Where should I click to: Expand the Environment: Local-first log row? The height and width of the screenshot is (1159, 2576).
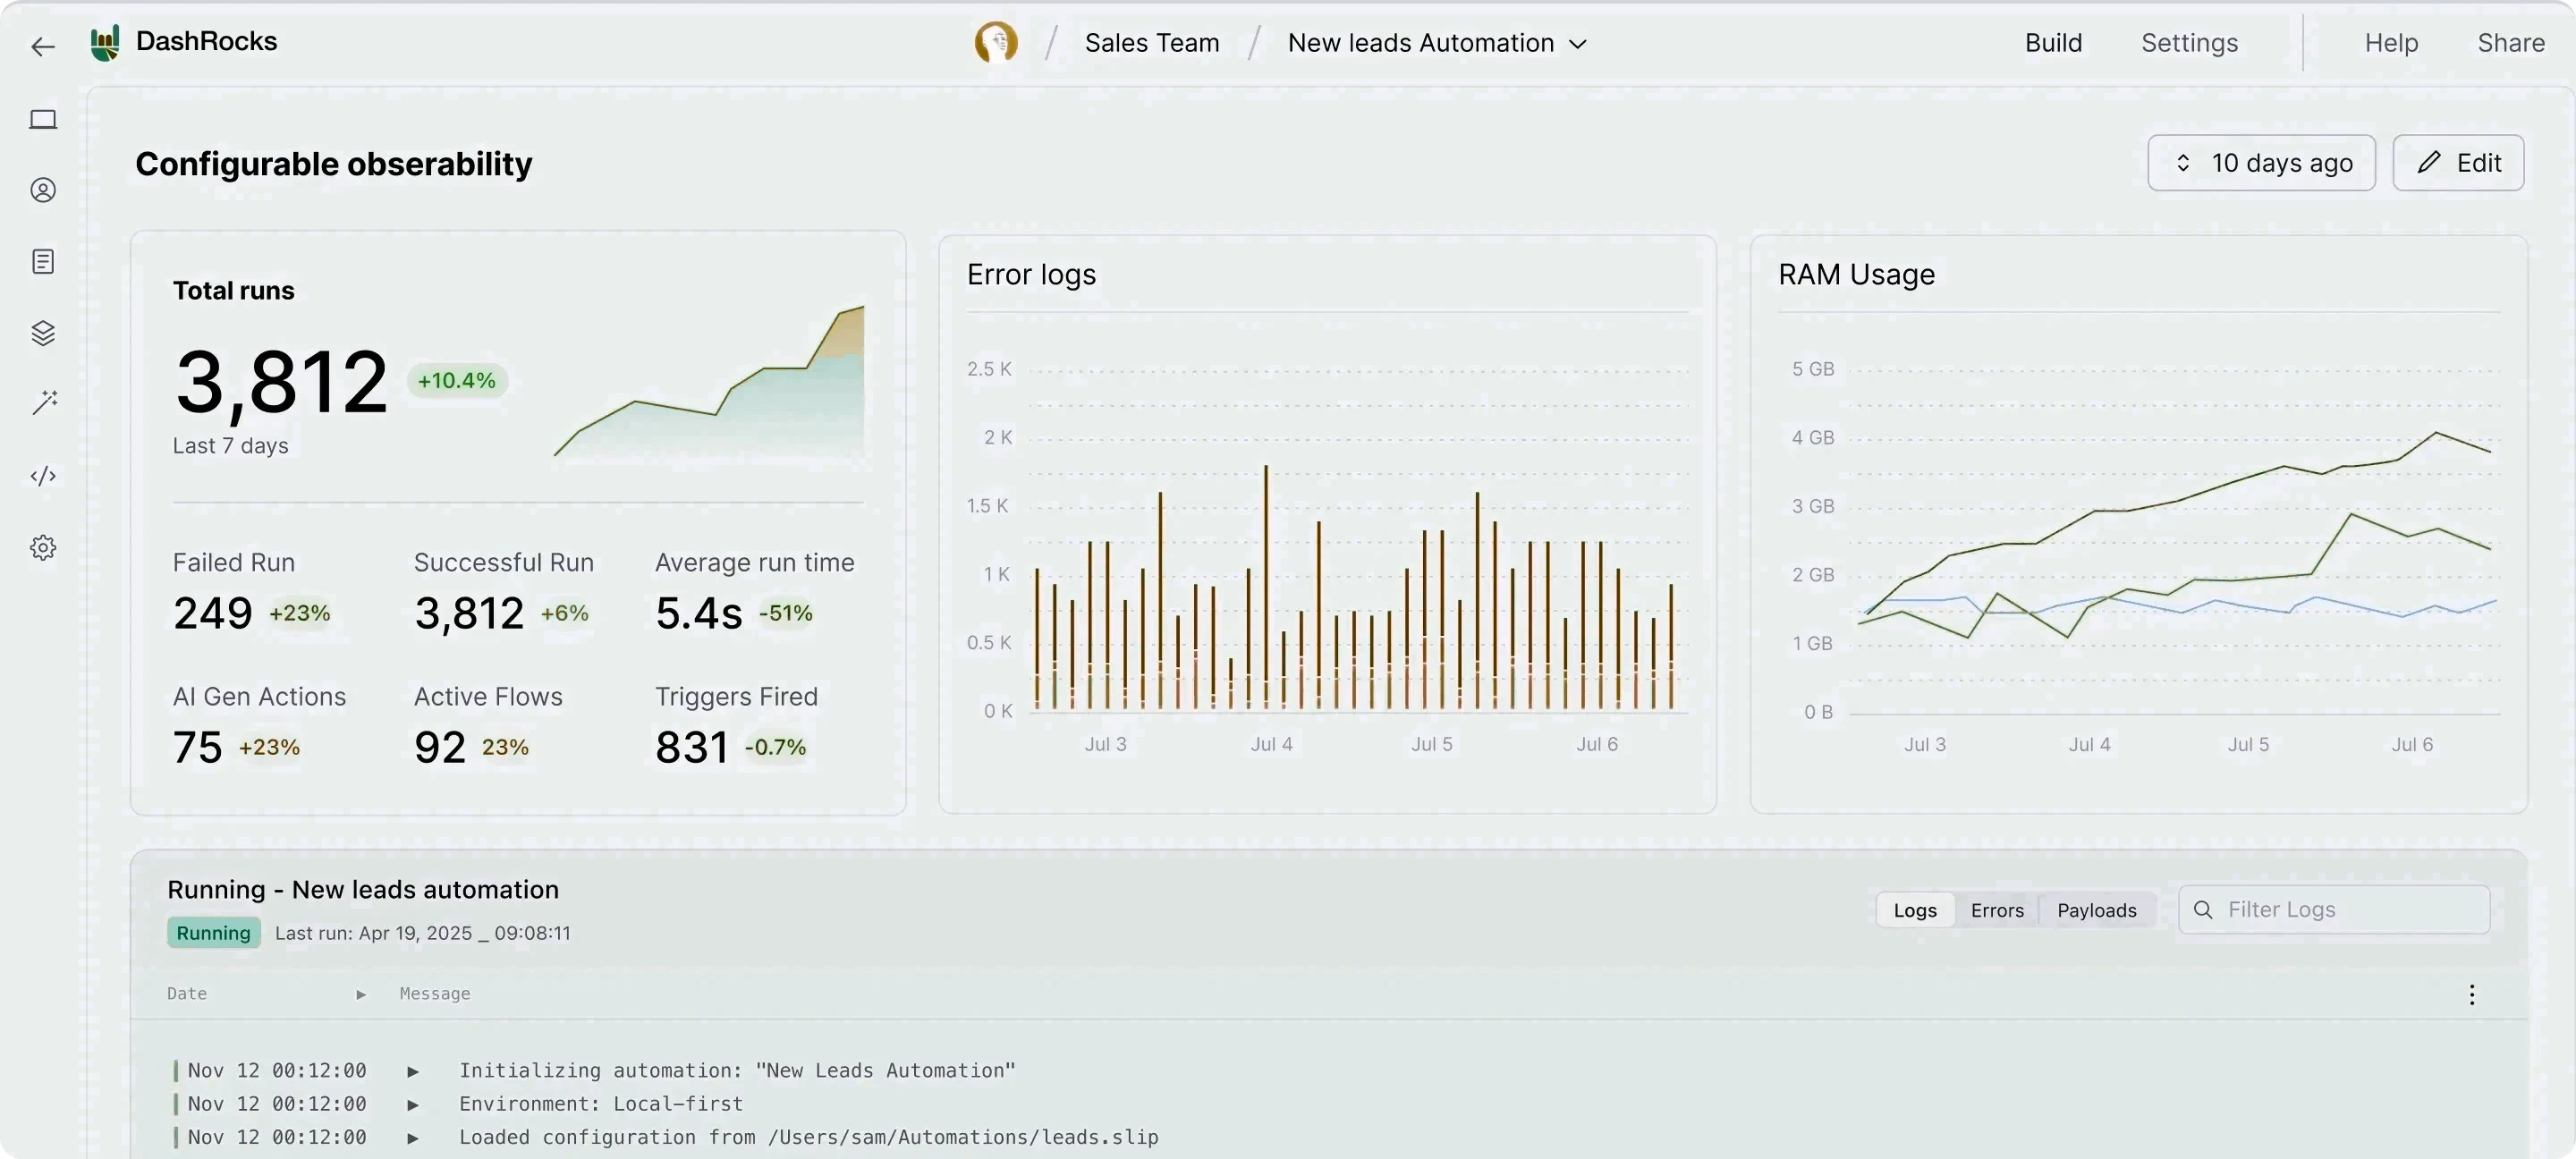pos(413,1105)
